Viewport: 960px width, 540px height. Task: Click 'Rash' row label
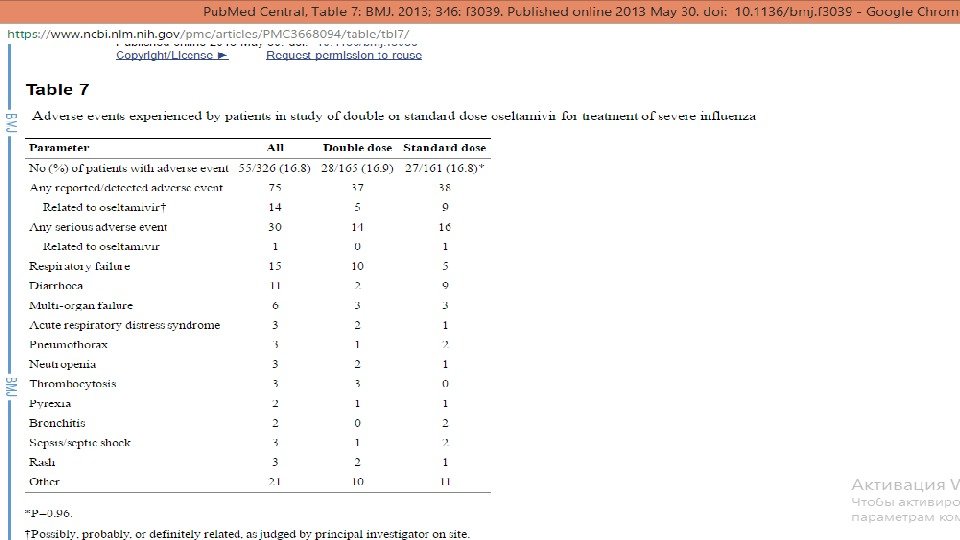[42, 462]
